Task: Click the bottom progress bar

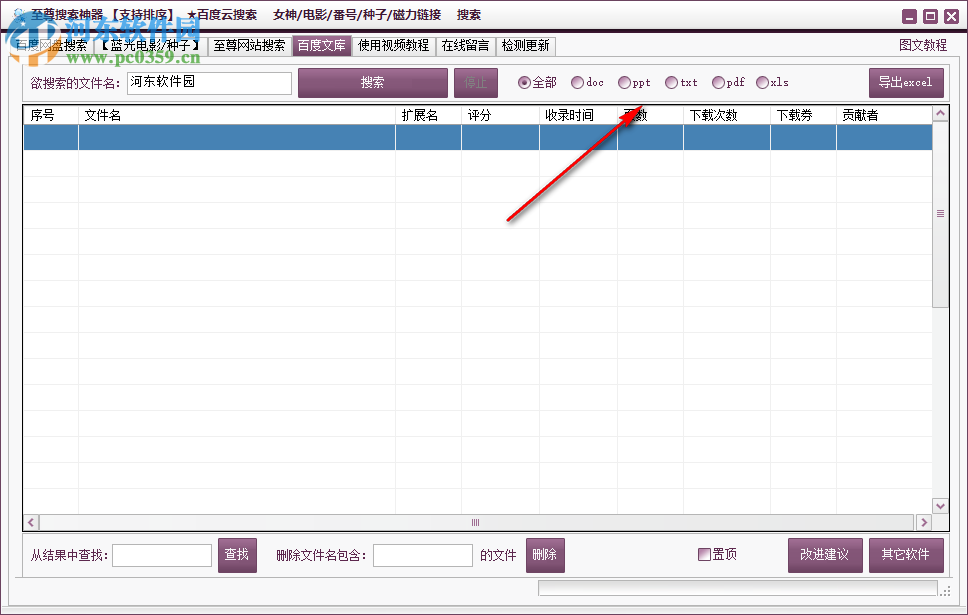Action: point(738,588)
